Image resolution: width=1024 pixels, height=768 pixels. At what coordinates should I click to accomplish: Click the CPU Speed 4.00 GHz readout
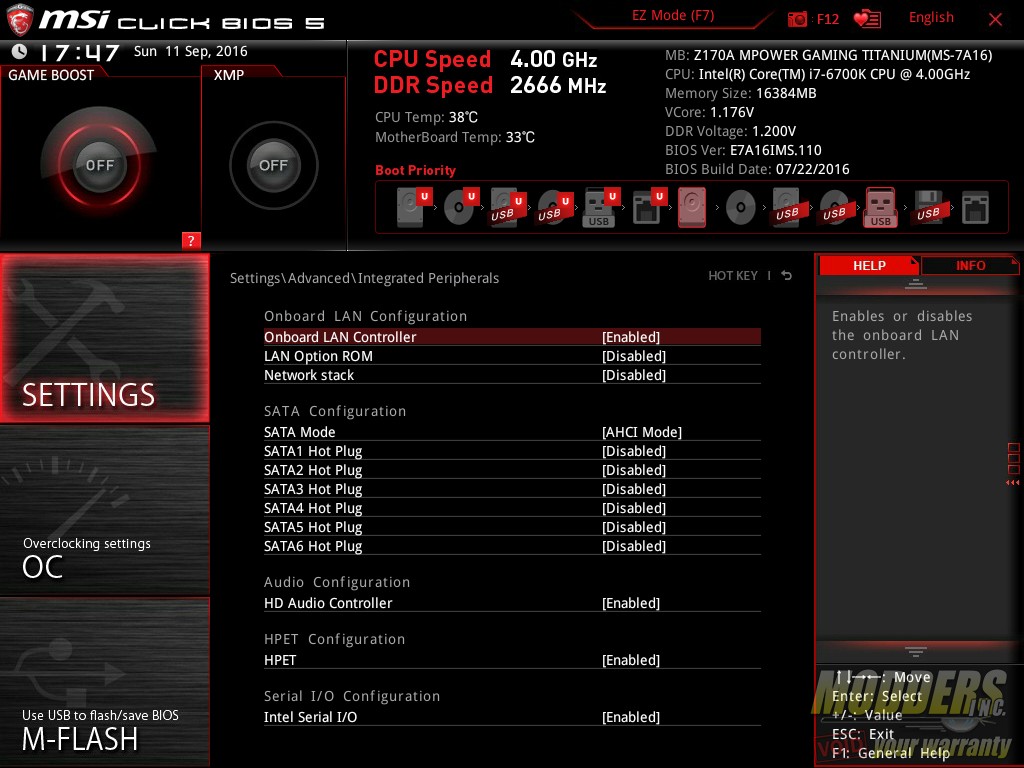point(485,59)
